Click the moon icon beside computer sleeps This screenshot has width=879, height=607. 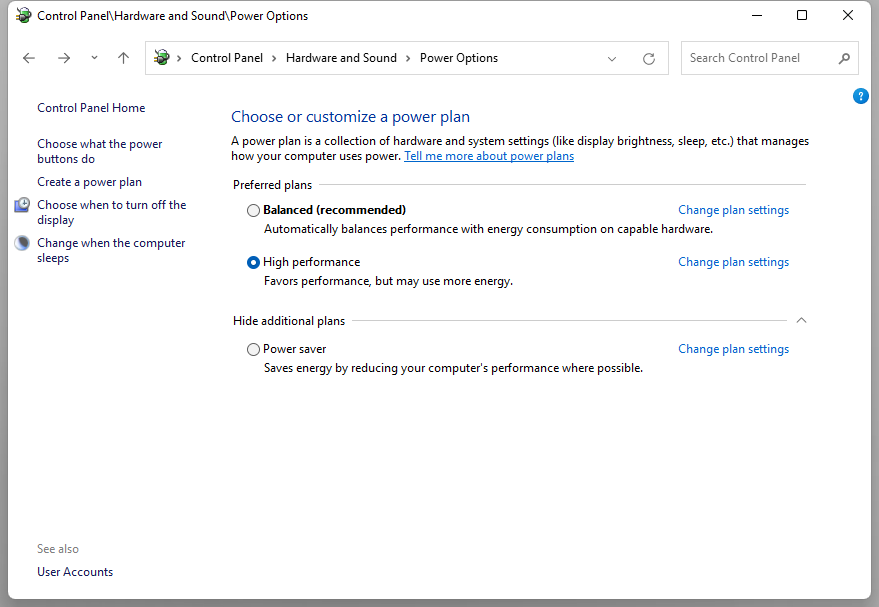pyautogui.click(x=22, y=243)
